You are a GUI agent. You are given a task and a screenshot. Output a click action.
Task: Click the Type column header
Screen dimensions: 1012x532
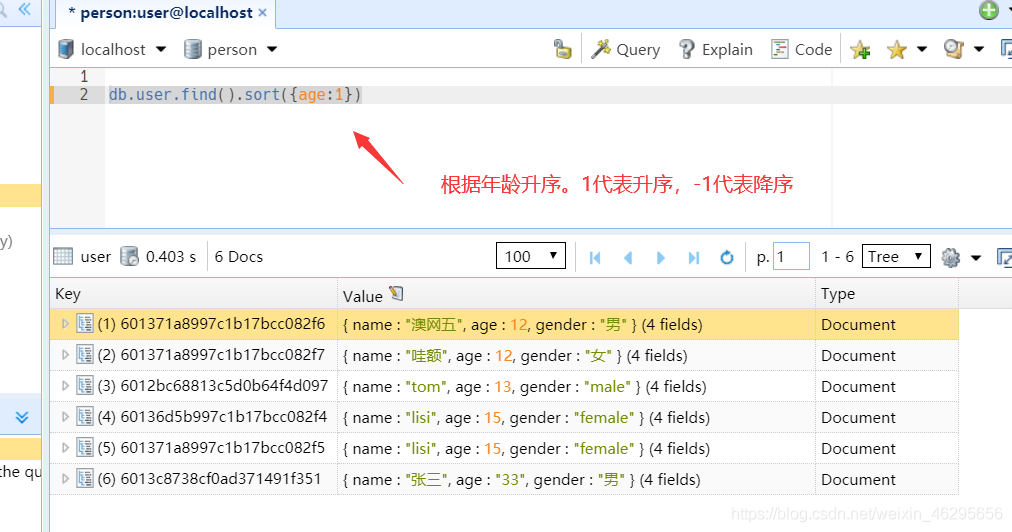click(887, 294)
